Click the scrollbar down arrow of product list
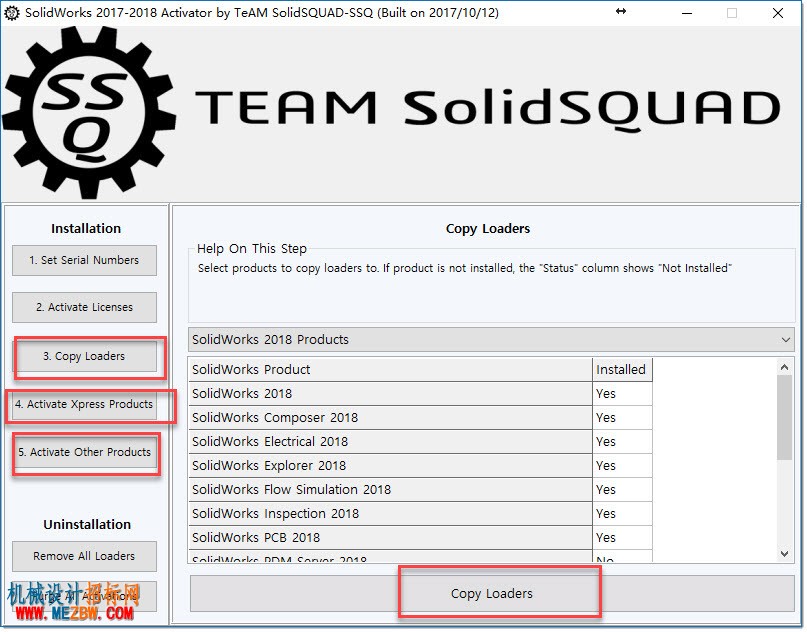Screen dimensions: 807x632 [784, 554]
